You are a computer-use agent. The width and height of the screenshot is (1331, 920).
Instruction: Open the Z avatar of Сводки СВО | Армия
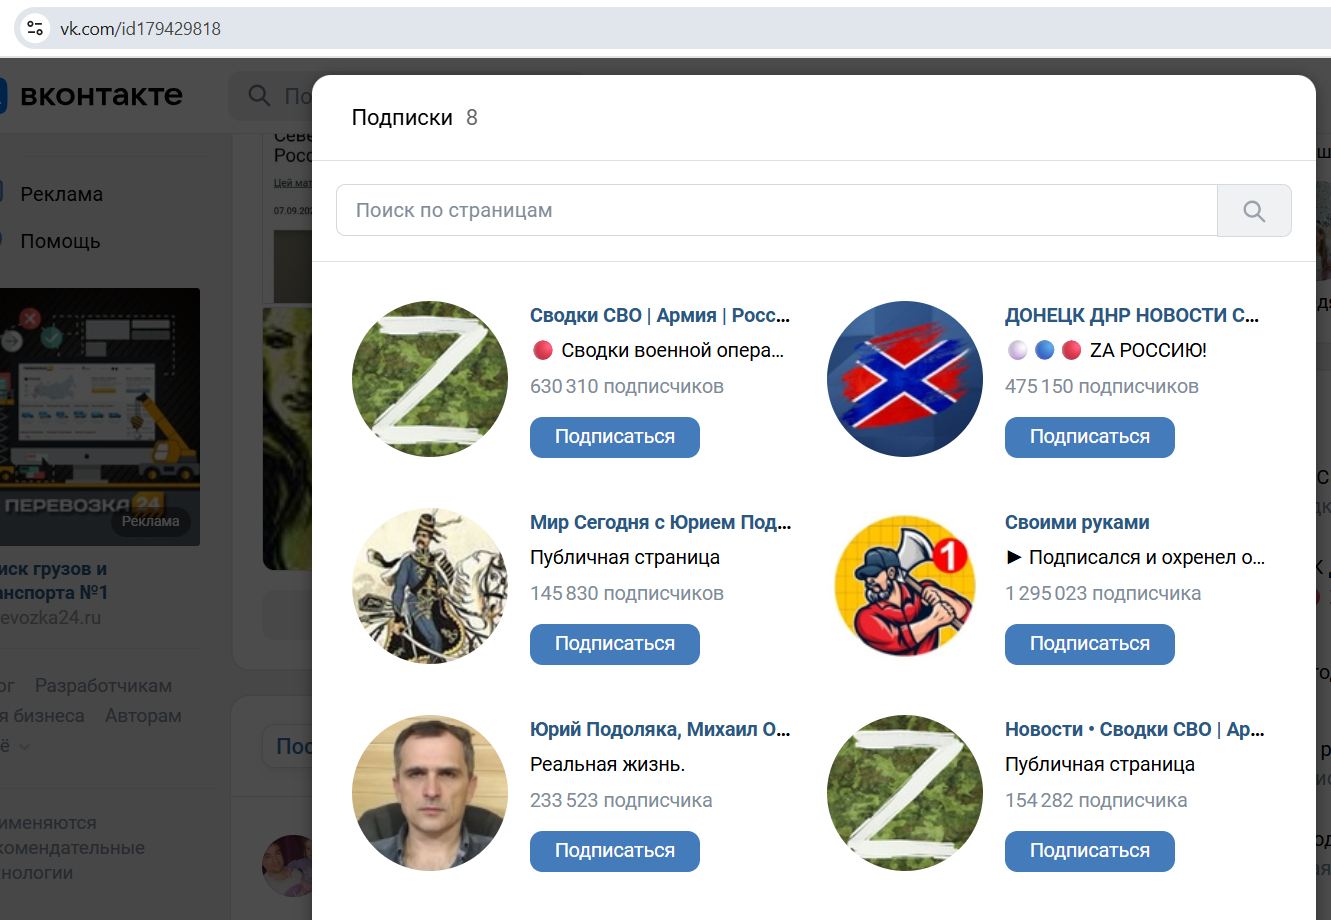430,379
